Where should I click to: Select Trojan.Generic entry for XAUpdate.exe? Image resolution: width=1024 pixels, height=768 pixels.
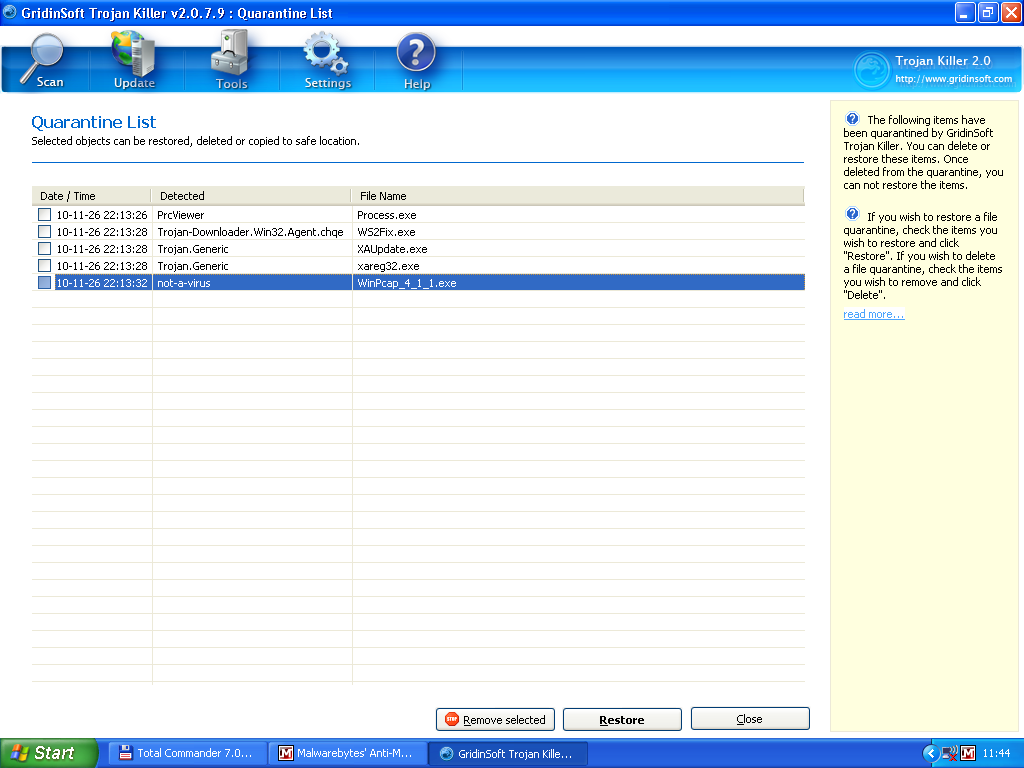193,249
